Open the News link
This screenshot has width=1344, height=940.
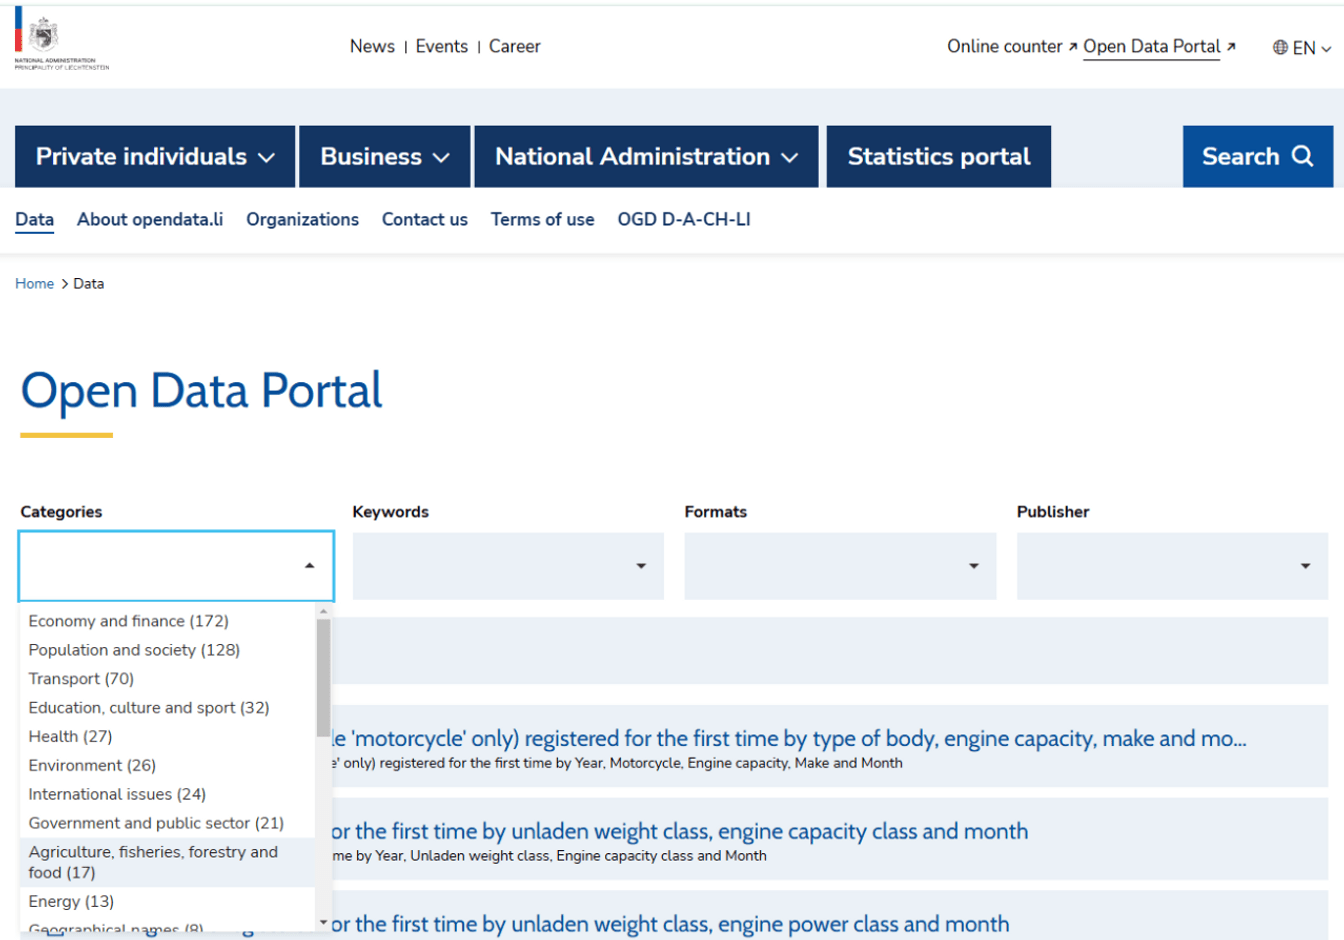[x=372, y=46]
